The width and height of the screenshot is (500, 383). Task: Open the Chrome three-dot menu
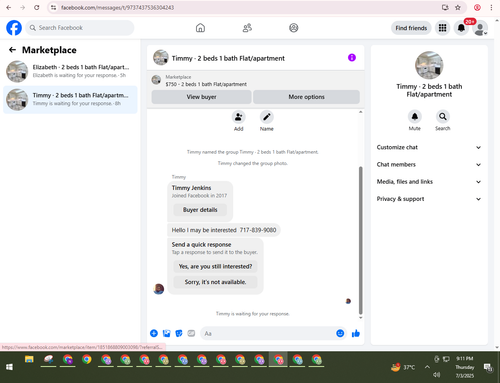click(491, 7)
